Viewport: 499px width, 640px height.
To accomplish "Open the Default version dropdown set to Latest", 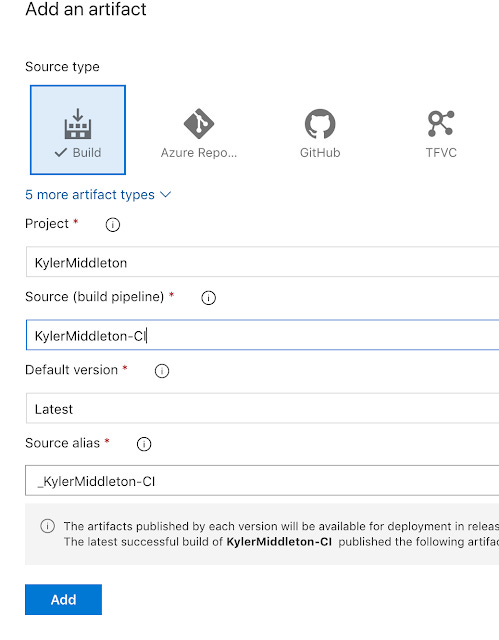I will coord(262,408).
